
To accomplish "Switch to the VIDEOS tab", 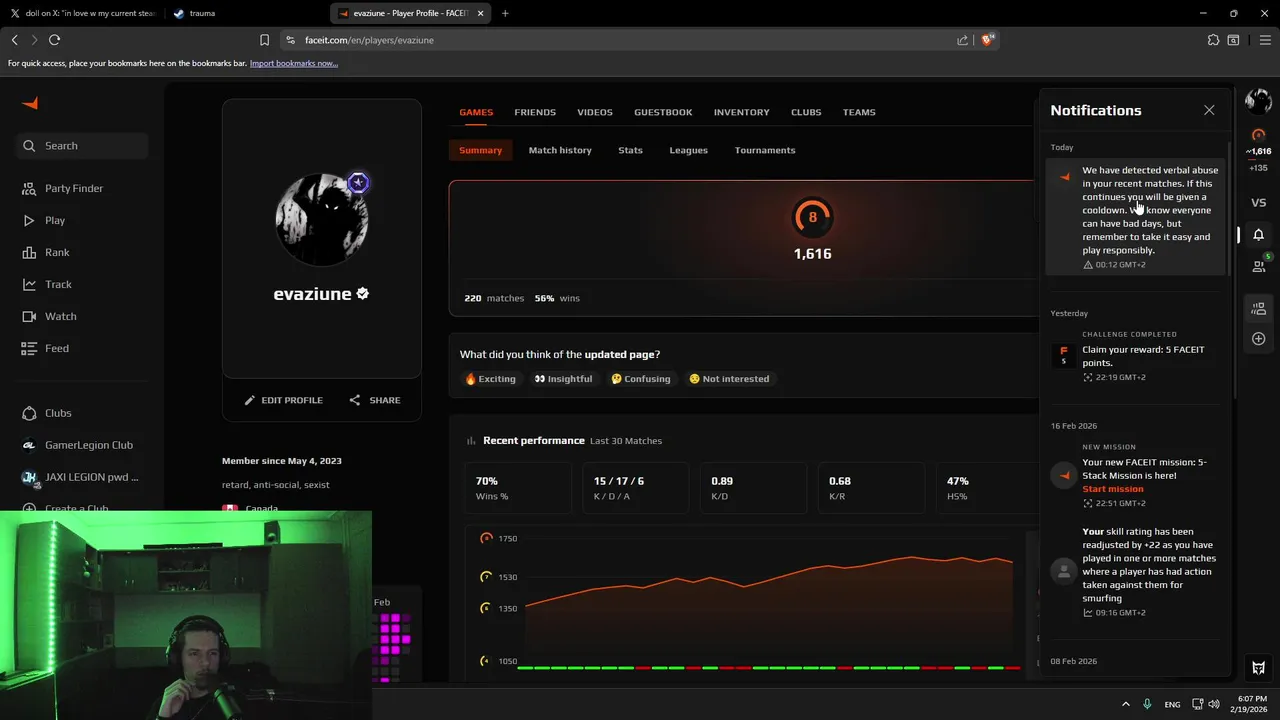I will [594, 112].
